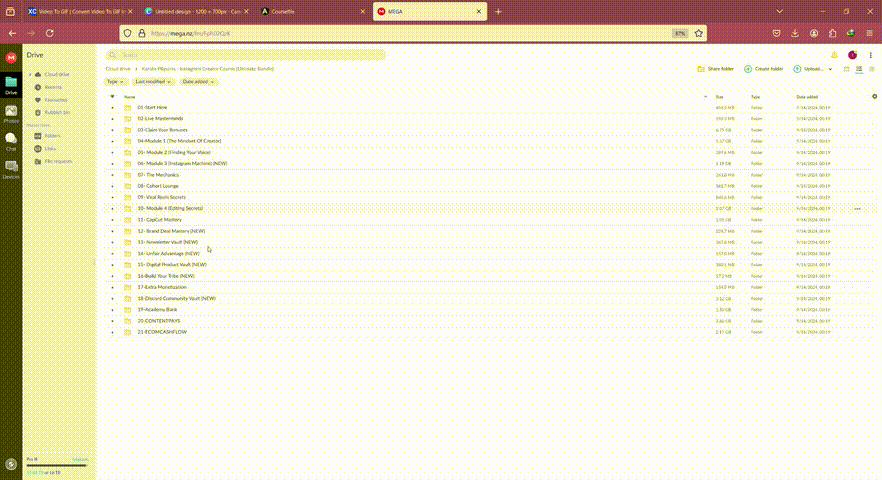Viewport: 882px width, 480px height.
Task: Click Upgrade link near storage bar
Action: (x=80, y=459)
